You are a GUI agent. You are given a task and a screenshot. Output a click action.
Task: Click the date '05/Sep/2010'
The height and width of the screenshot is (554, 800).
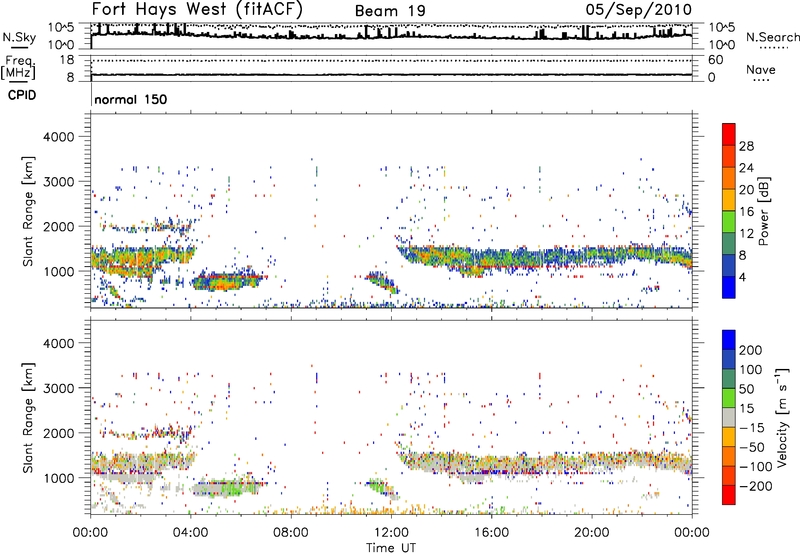point(639,9)
